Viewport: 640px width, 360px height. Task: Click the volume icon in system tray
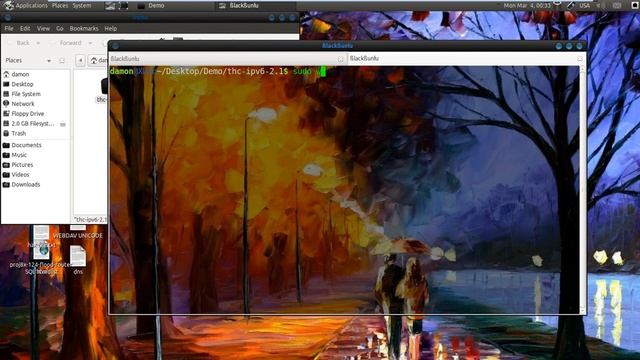pyautogui.click(x=601, y=6)
